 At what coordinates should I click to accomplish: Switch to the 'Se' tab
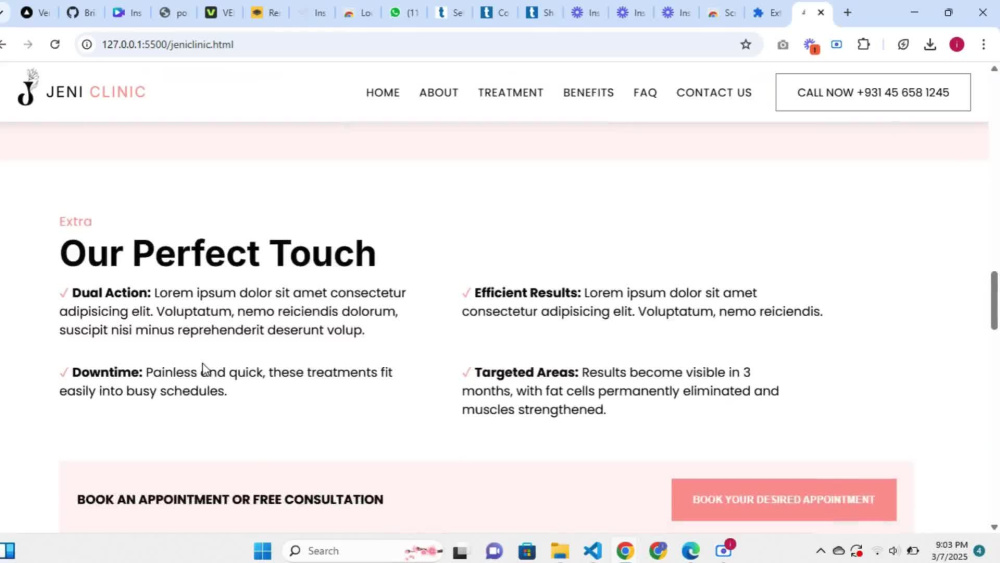click(x=450, y=13)
